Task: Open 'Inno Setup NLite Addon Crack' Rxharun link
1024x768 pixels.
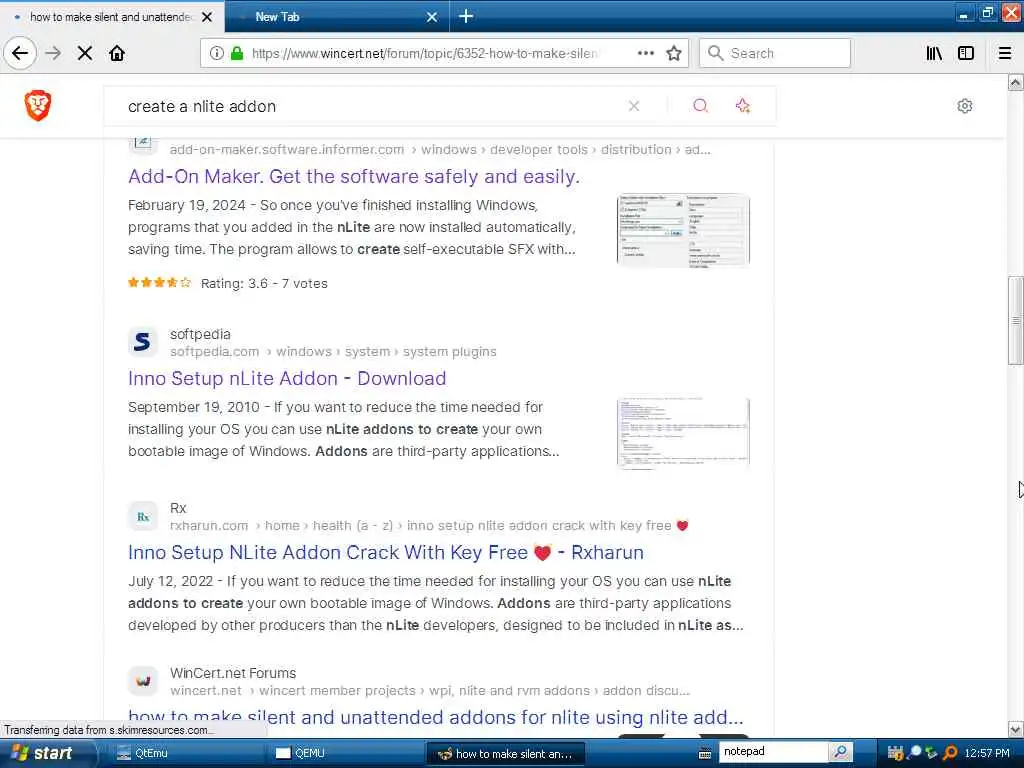Action: tap(386, 552)
